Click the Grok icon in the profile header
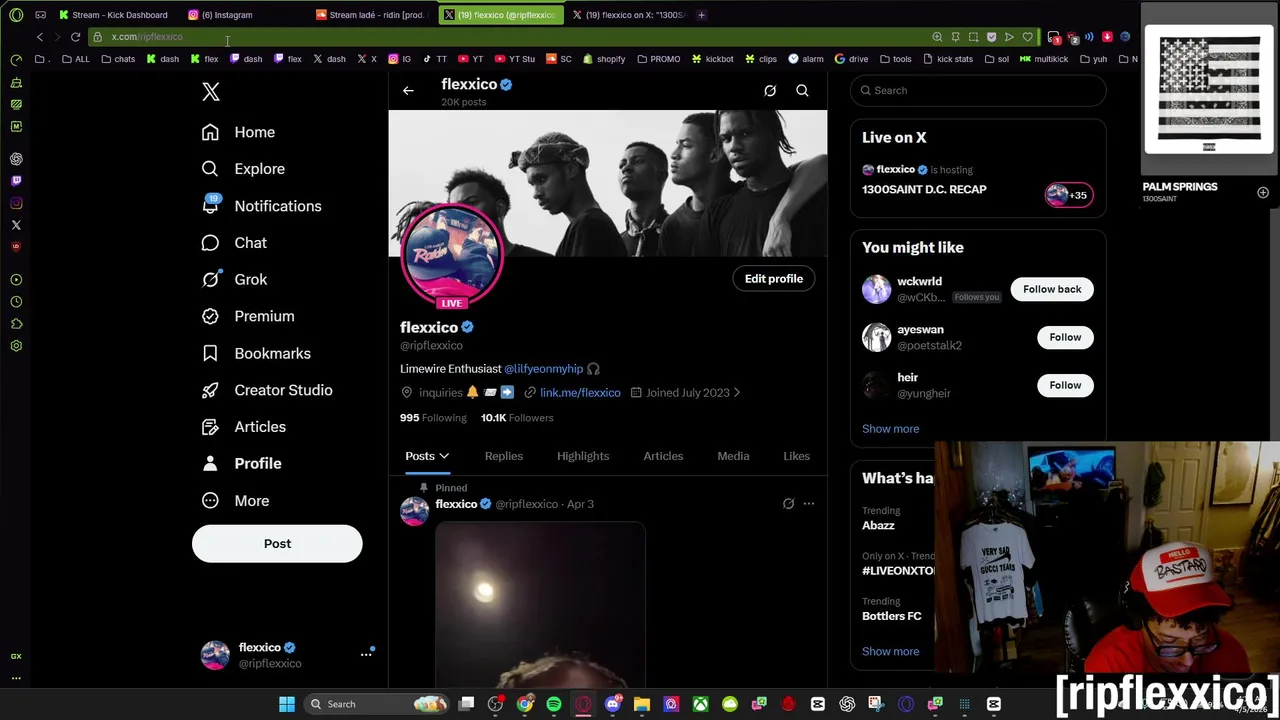 770,91
